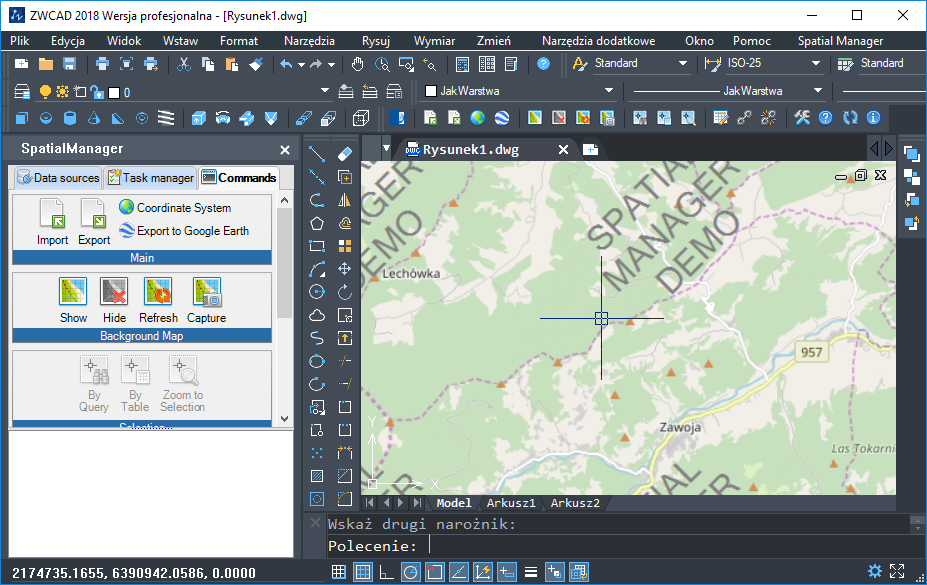Toggle Polar tracking in status bar
The width and height of the screenshot is (927, 585).
(x=410, y=571)
